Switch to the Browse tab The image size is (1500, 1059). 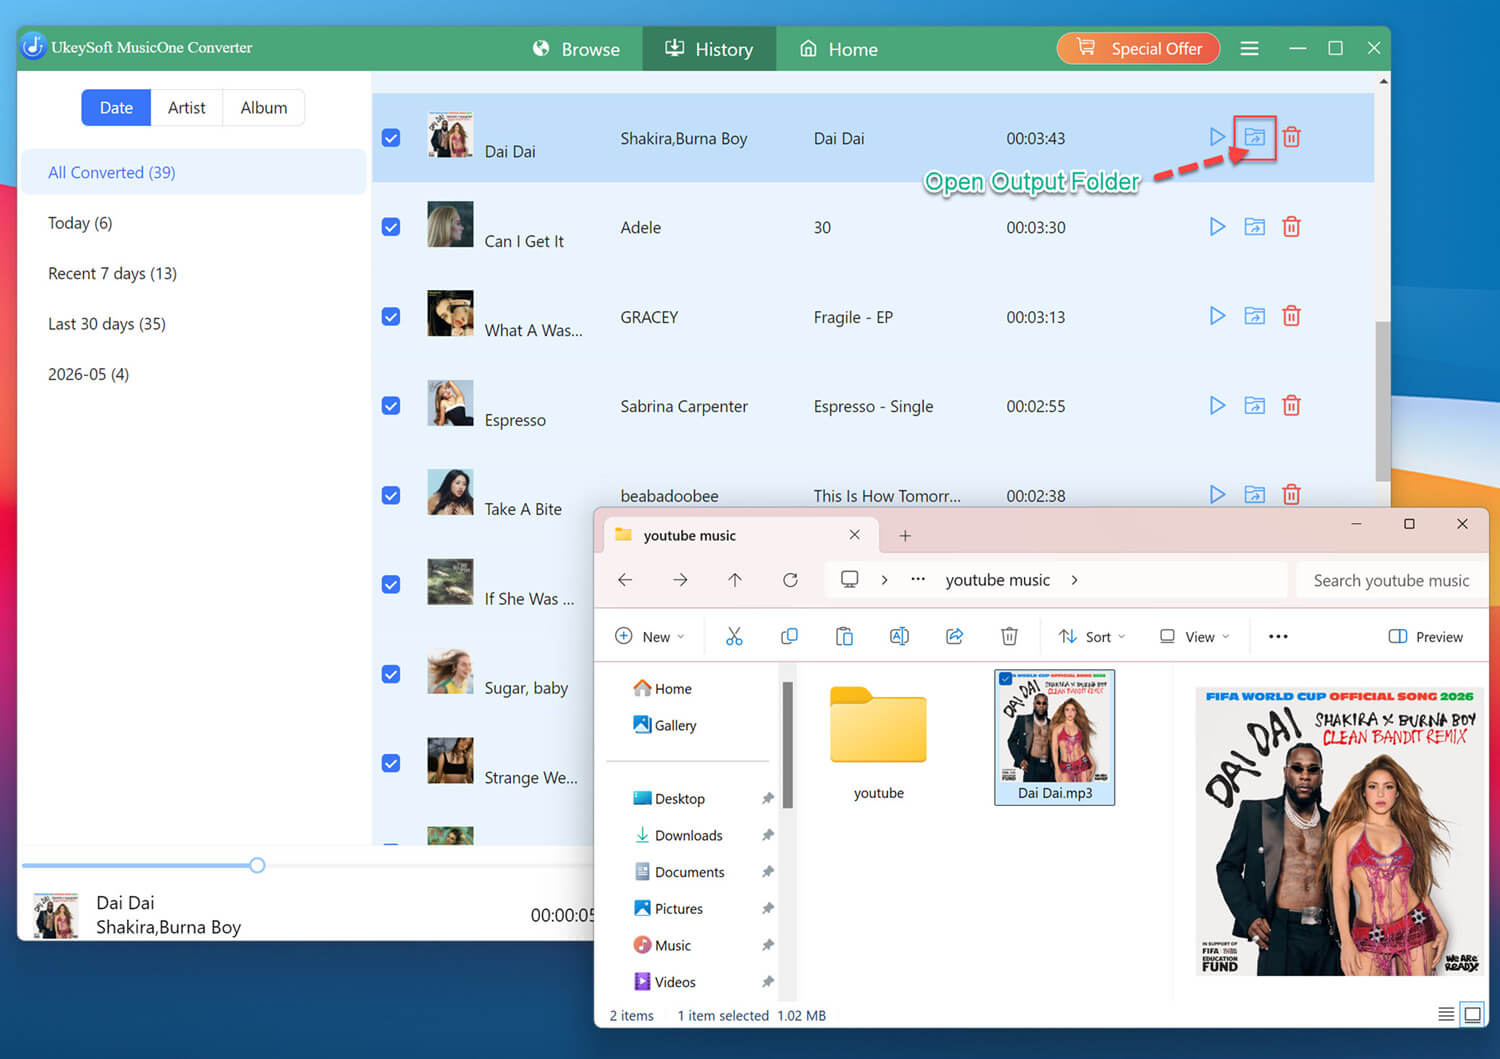tap(576, 49)
